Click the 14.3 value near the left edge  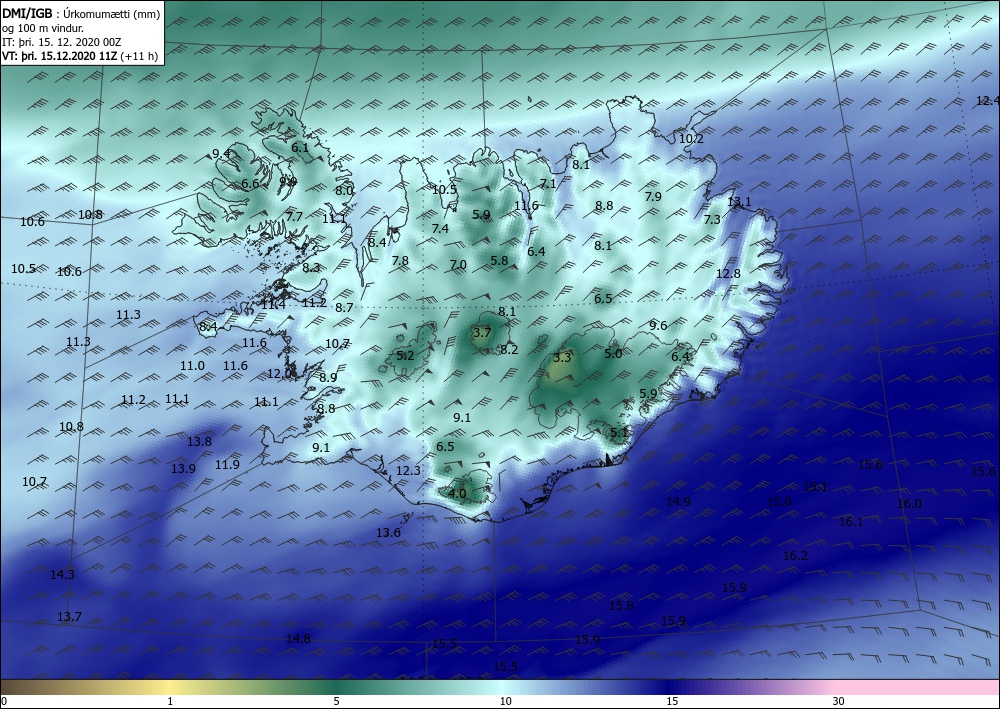point(62,574)
